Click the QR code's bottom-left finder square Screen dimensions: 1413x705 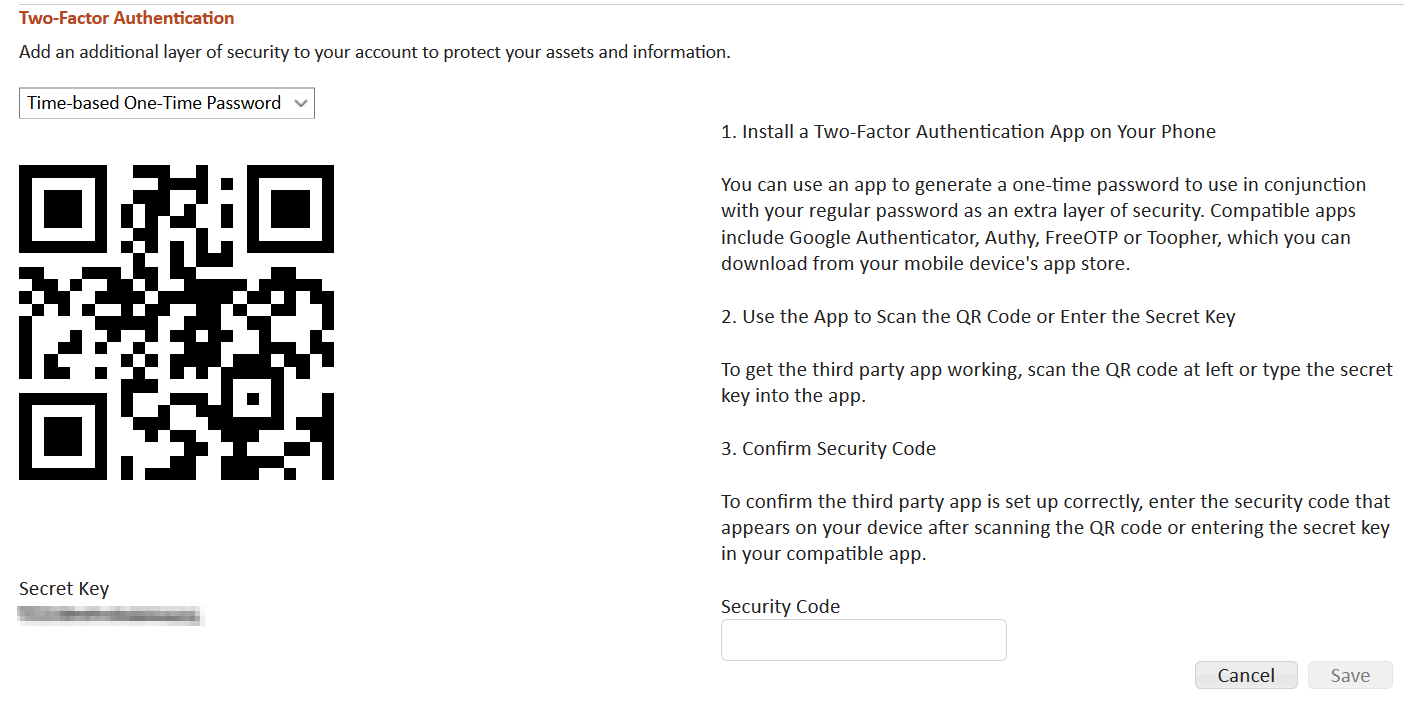click(63, 436)
